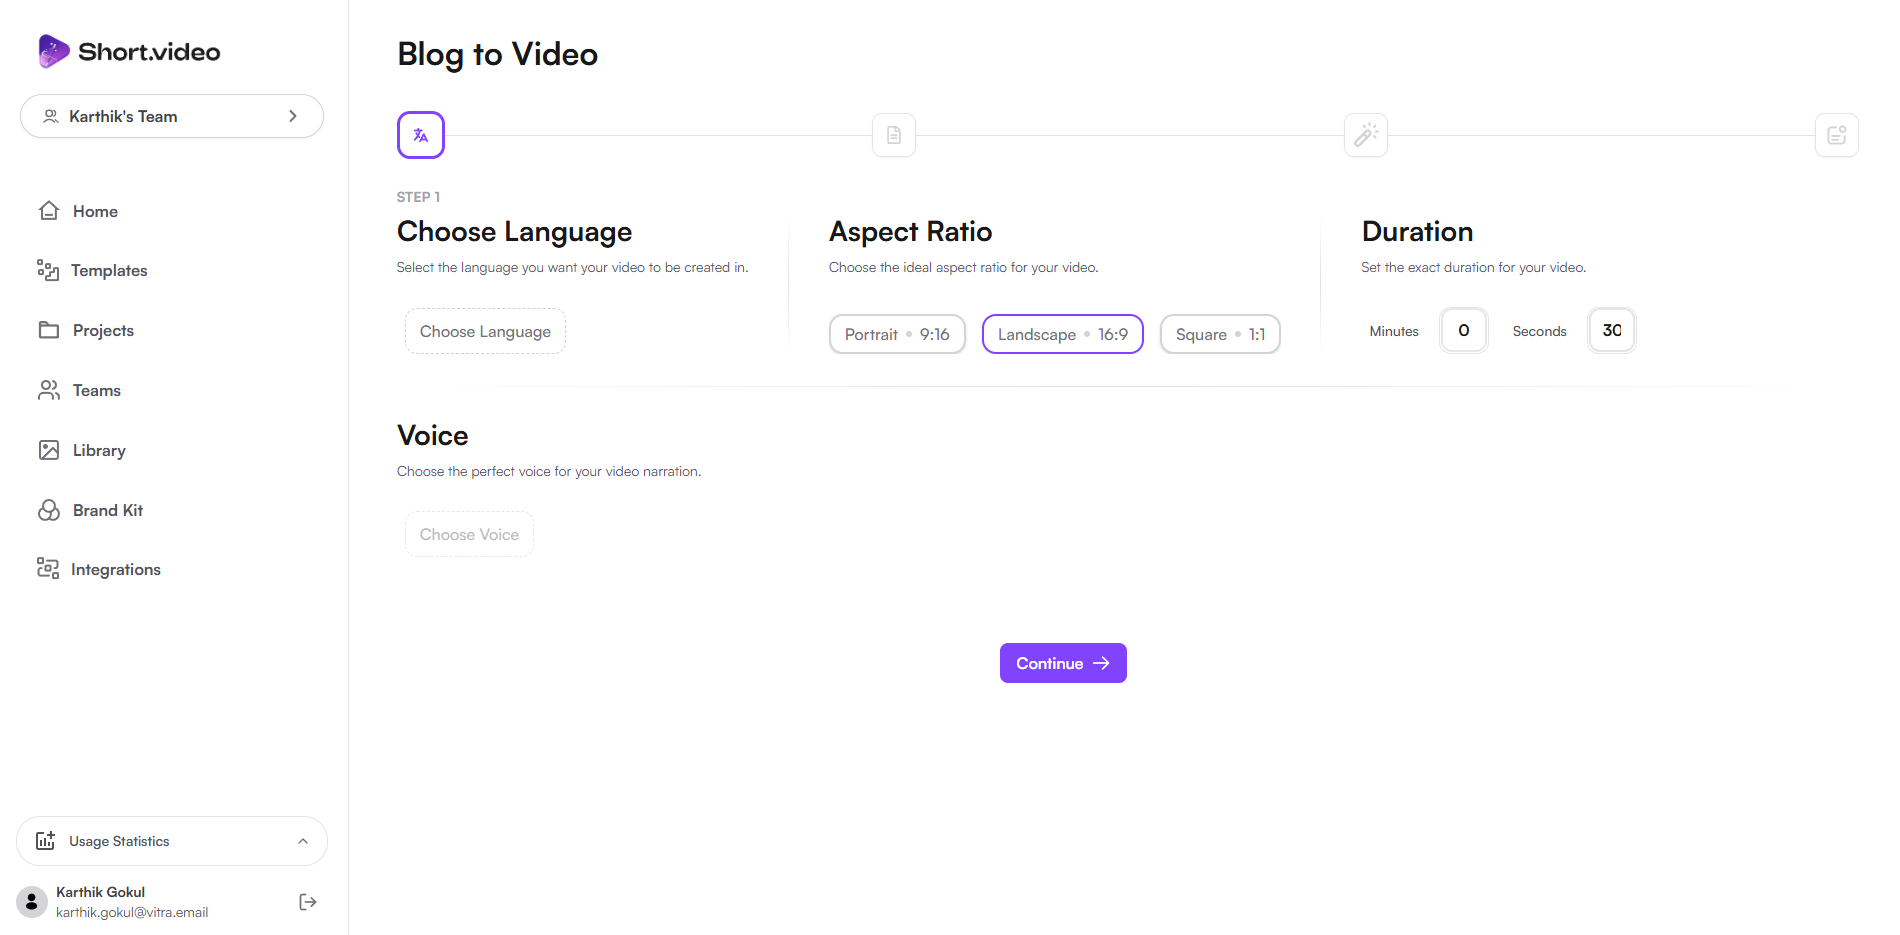The image size is (1900, 935).
Task: Click the Usage Statistics label
Action: point(119,841)
